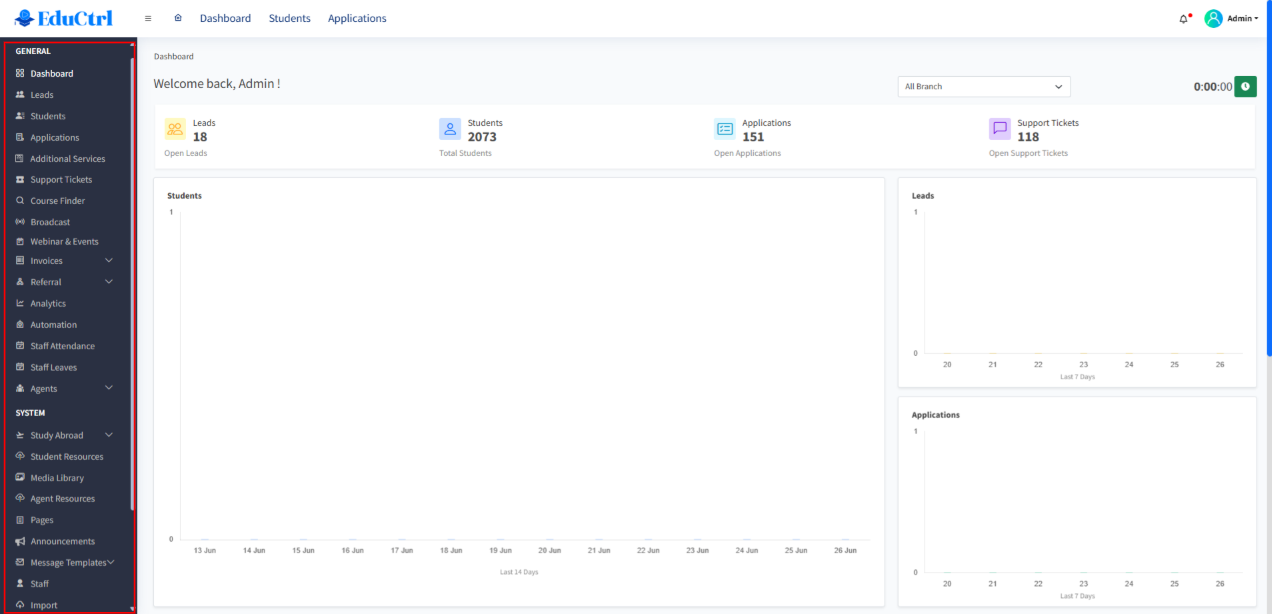1272x614 pixels.
Task: Click the Course Finder search icon
Action: [x=20, y=201]
